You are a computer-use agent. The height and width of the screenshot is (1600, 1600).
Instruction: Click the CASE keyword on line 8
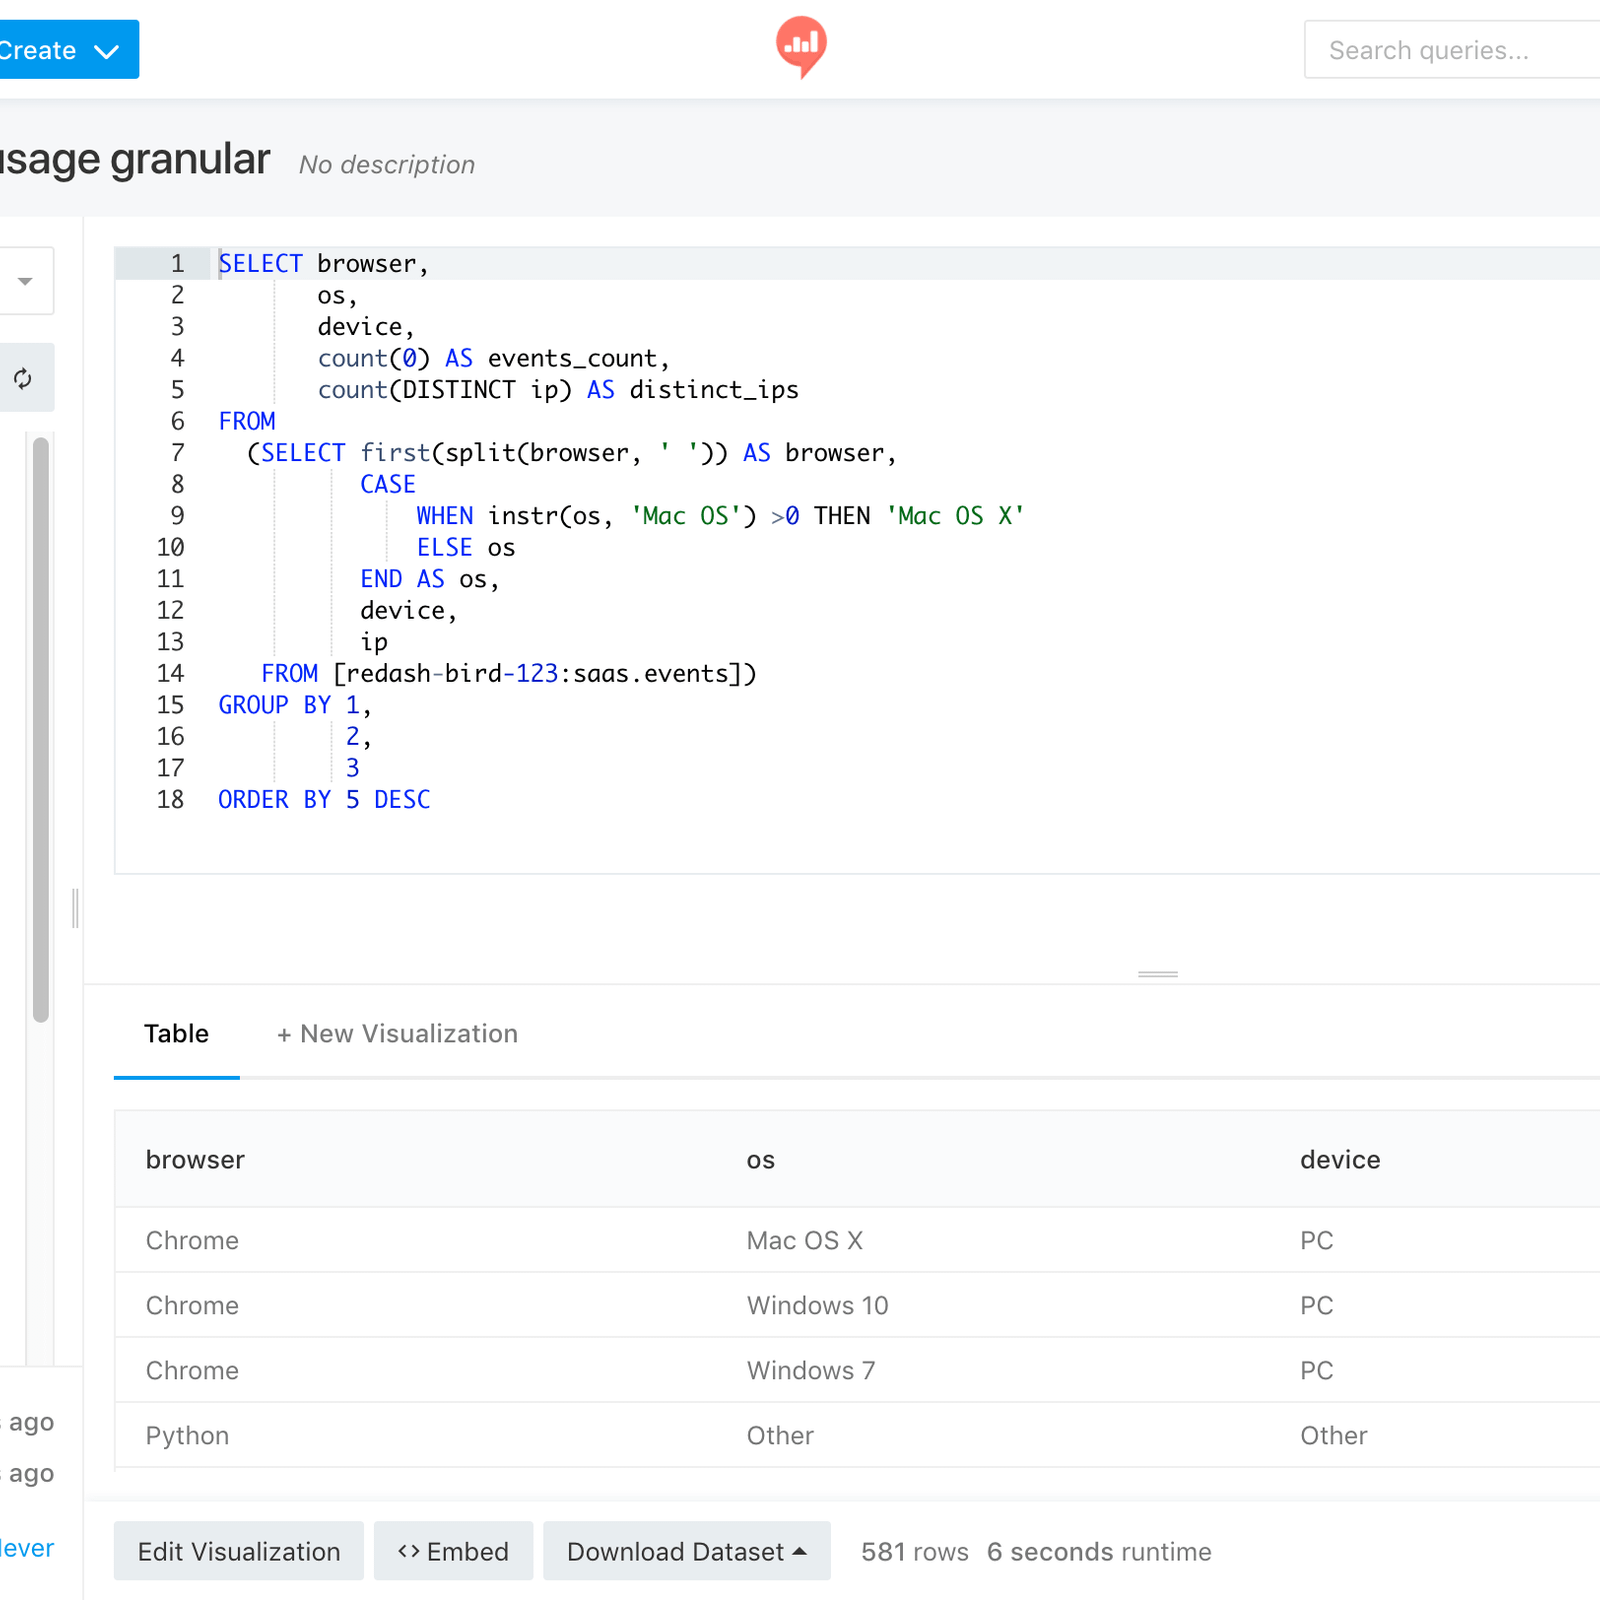click(388, 484)
